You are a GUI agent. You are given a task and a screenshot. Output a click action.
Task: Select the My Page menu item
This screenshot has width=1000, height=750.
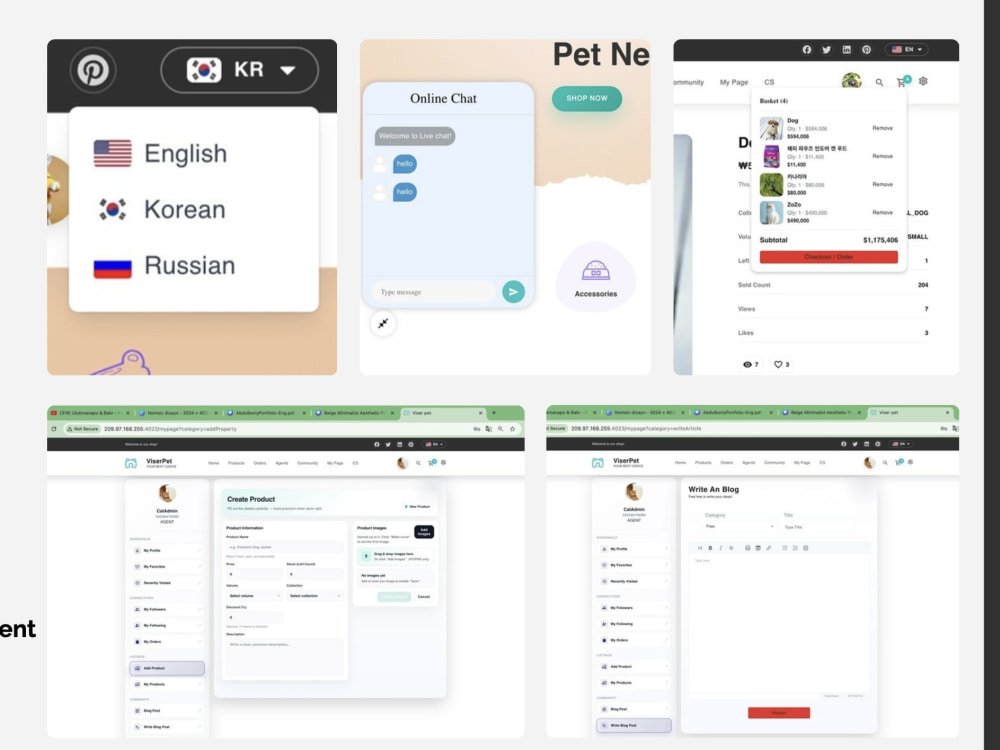[734, 82]
